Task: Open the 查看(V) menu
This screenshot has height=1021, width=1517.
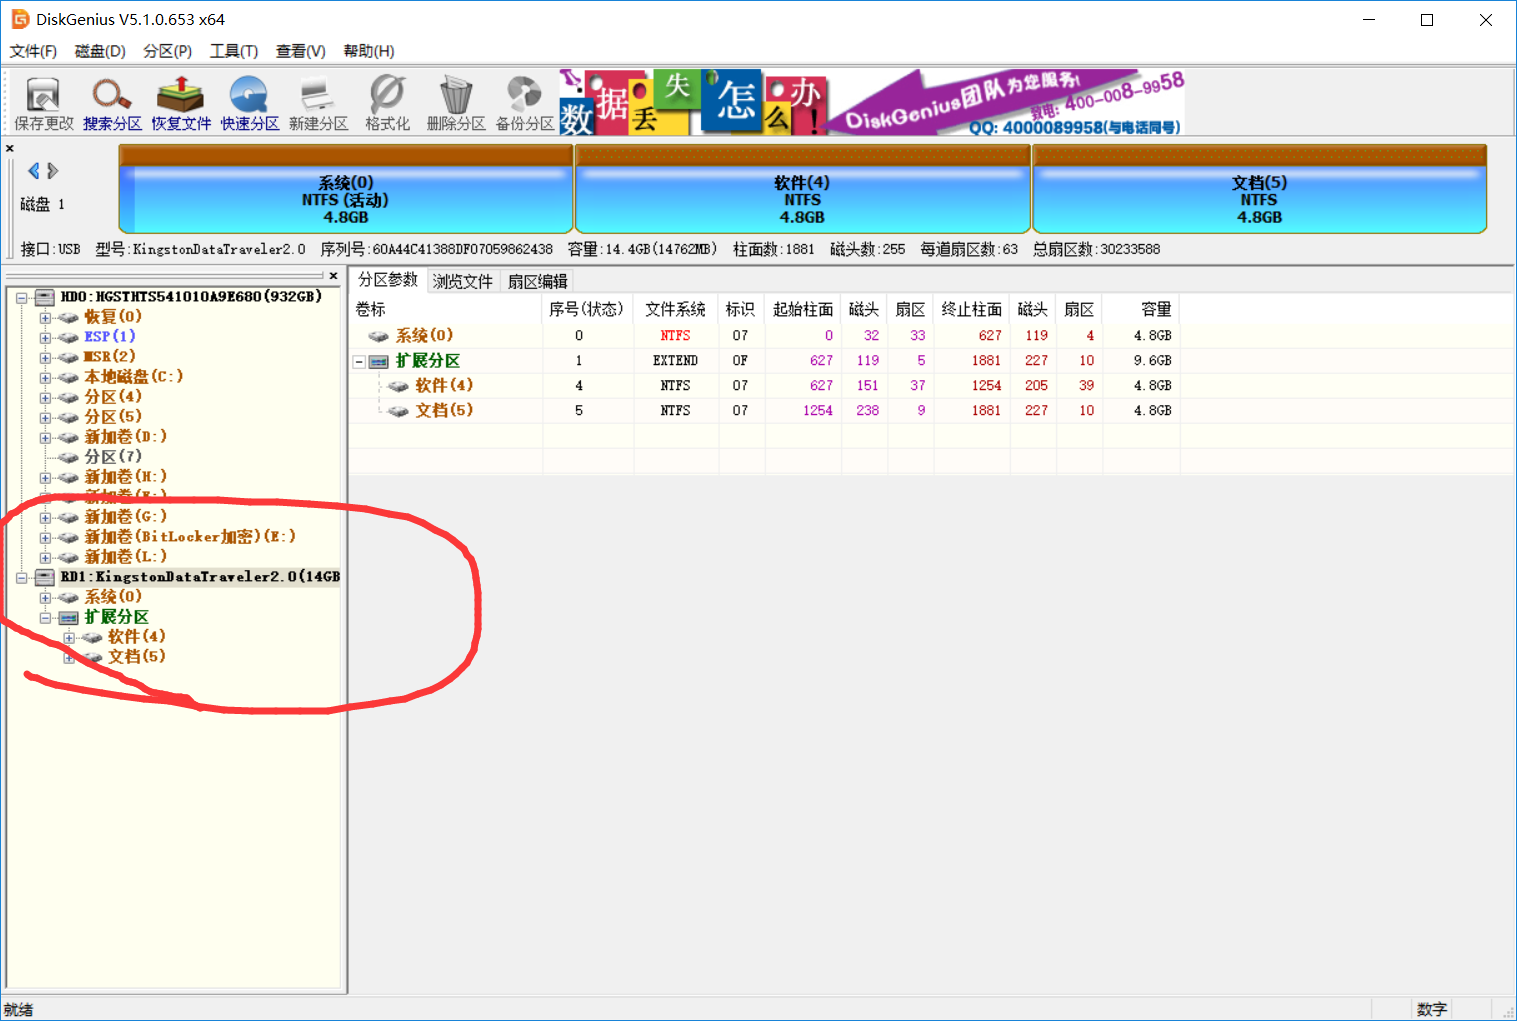Action: pyautogui.click(x=301, y=51)
